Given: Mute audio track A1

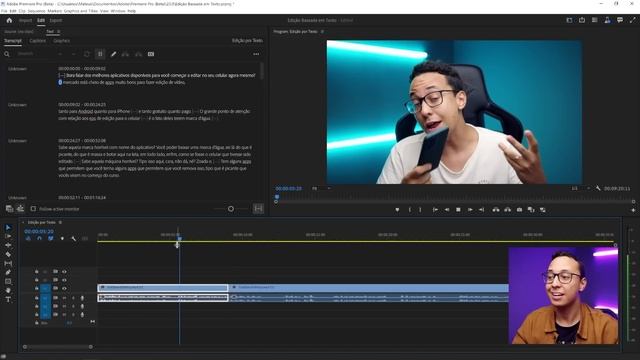Looking at the screenshot, I should (64, 298).
